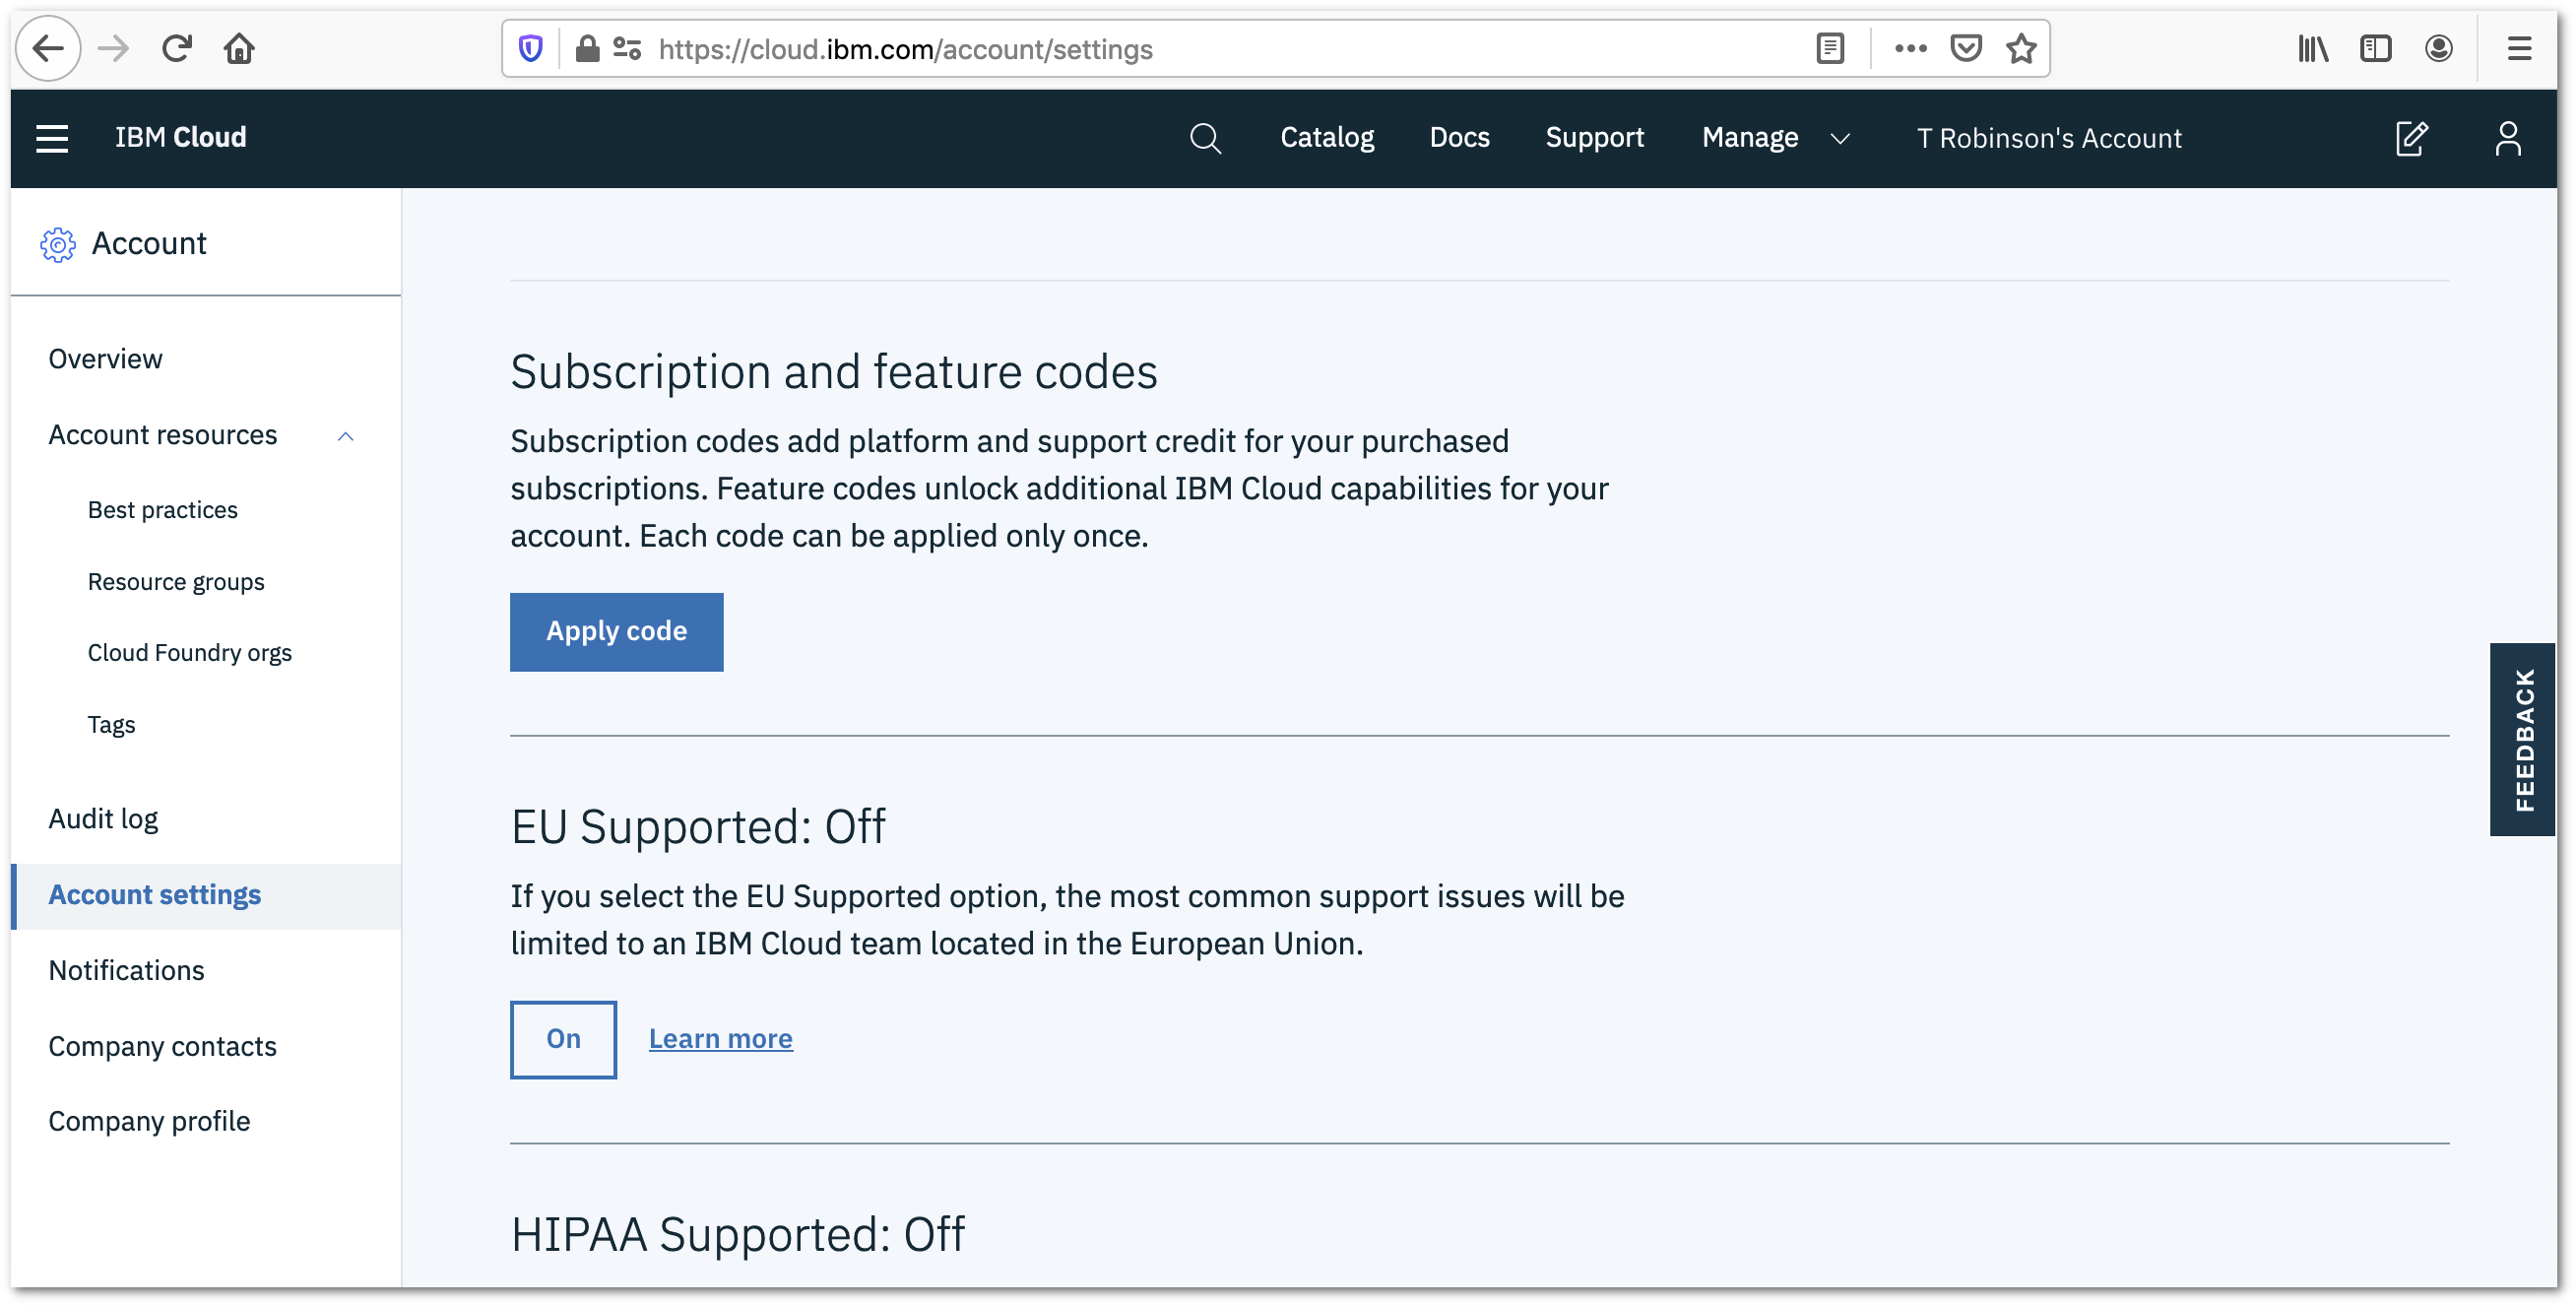Open the user profile avatar icon
This screenshot has width=2576, height=1306.
coord(2508,138)
